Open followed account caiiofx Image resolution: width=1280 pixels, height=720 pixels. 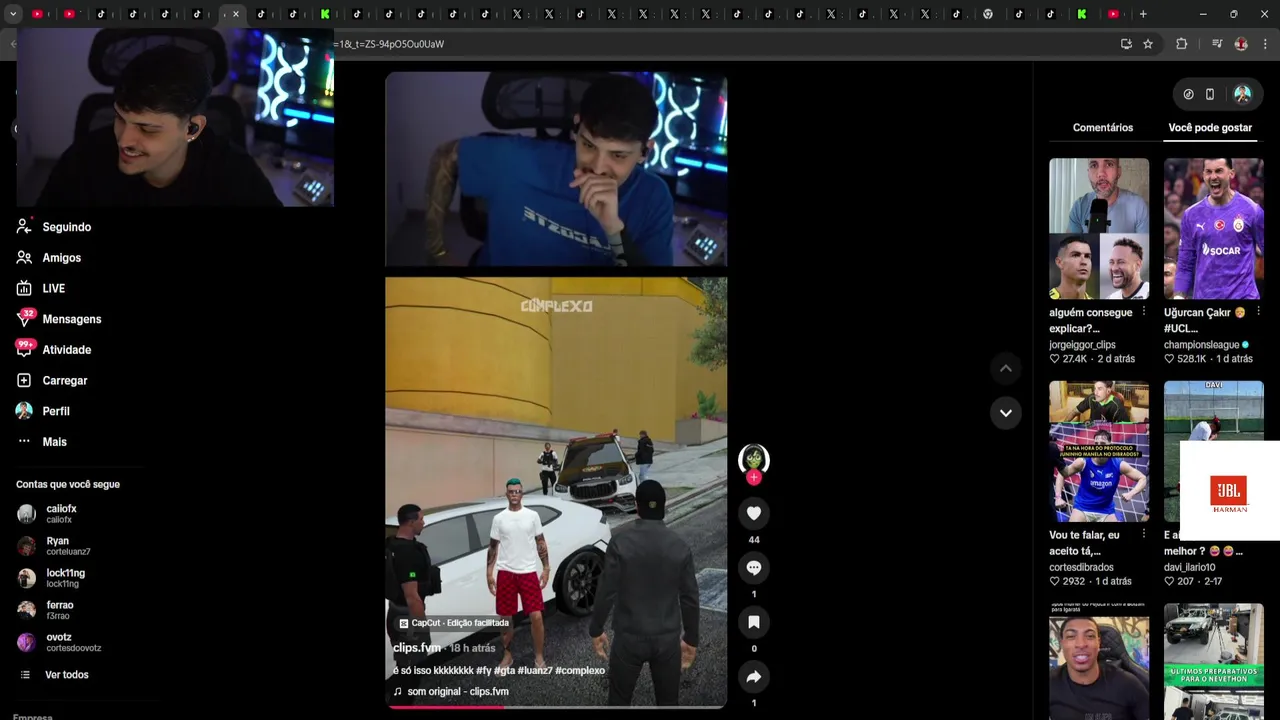60,514
